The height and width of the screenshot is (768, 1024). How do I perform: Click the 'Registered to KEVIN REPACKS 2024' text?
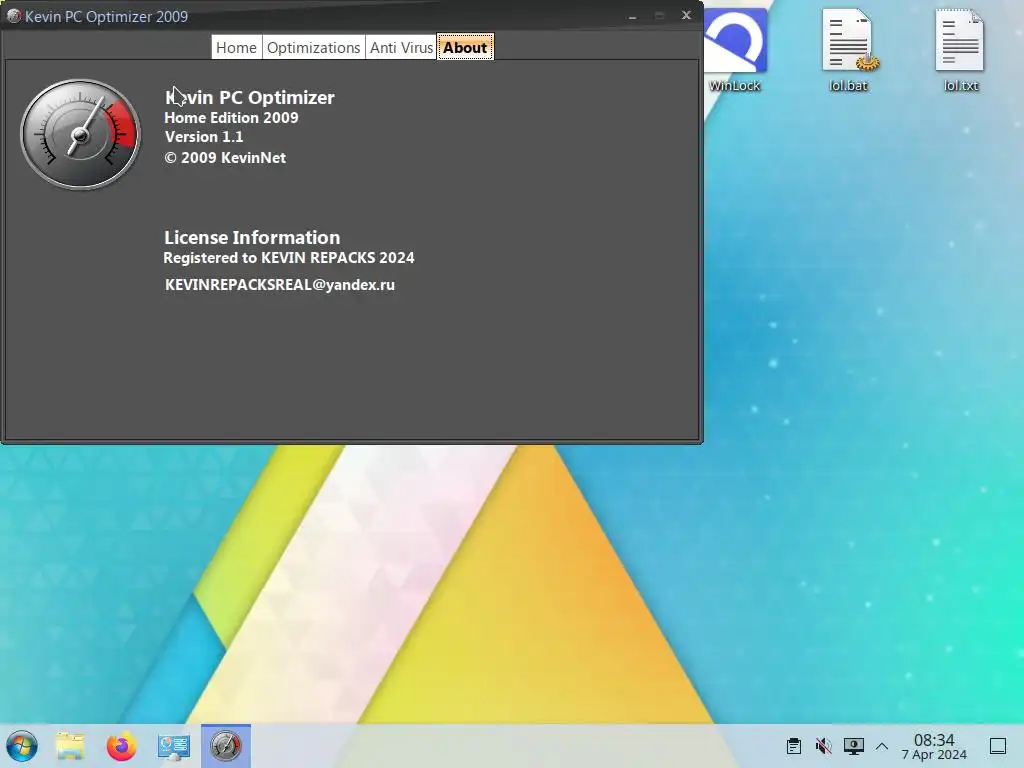[x=289, y=257]
